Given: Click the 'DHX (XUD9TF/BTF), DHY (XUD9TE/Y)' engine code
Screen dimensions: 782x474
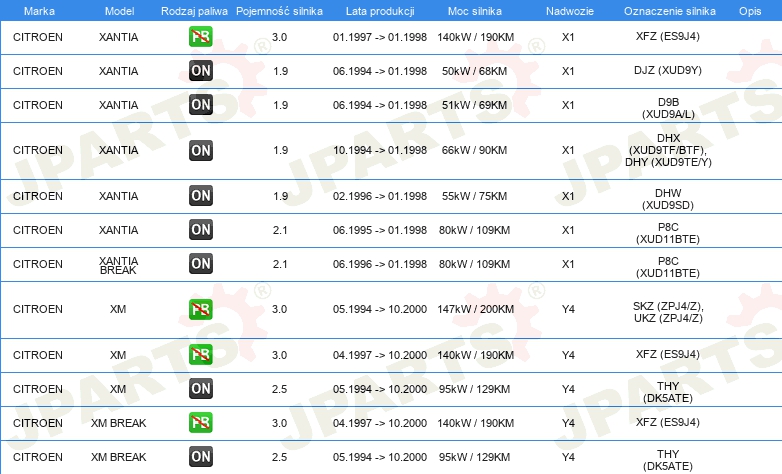Looking at the screenshot, I should [668, 150].
